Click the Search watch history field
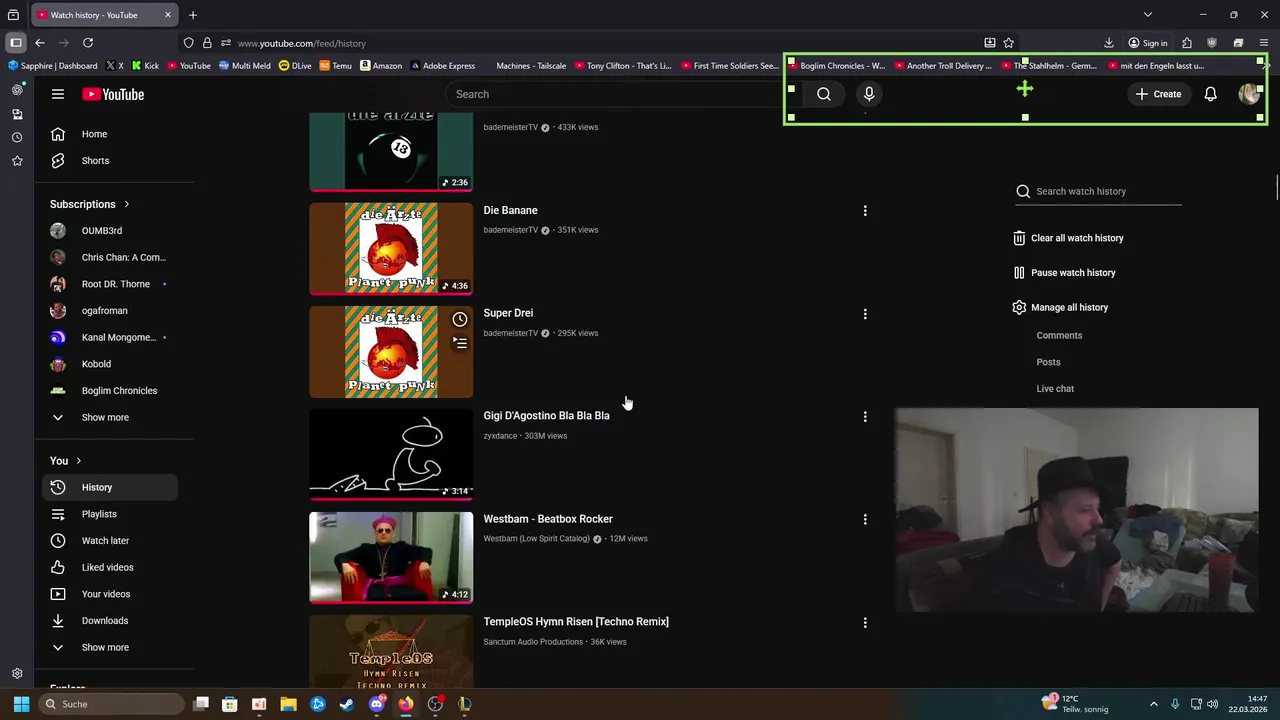Image resolution: width=1280 pixels, height=720 pixels. point(1098,191)
